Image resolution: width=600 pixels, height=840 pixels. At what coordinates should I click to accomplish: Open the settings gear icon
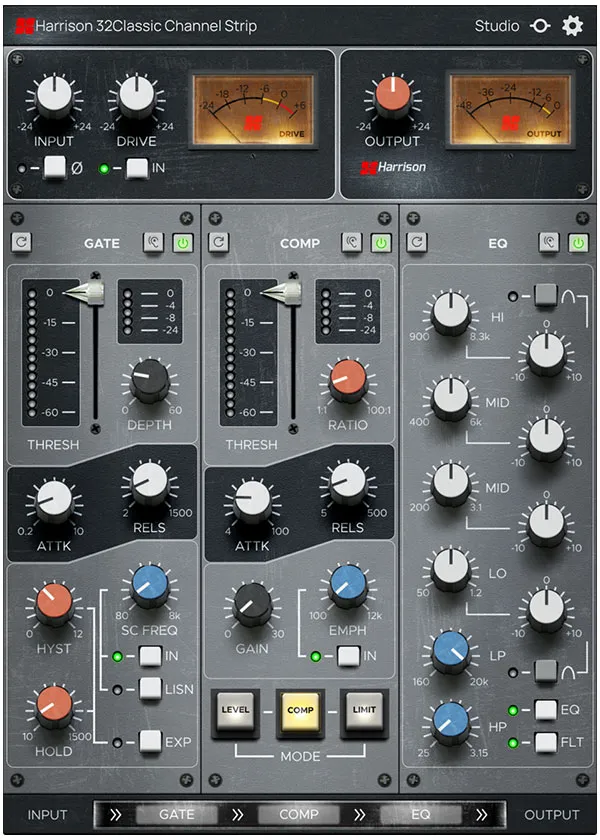(x=572, y=26)
